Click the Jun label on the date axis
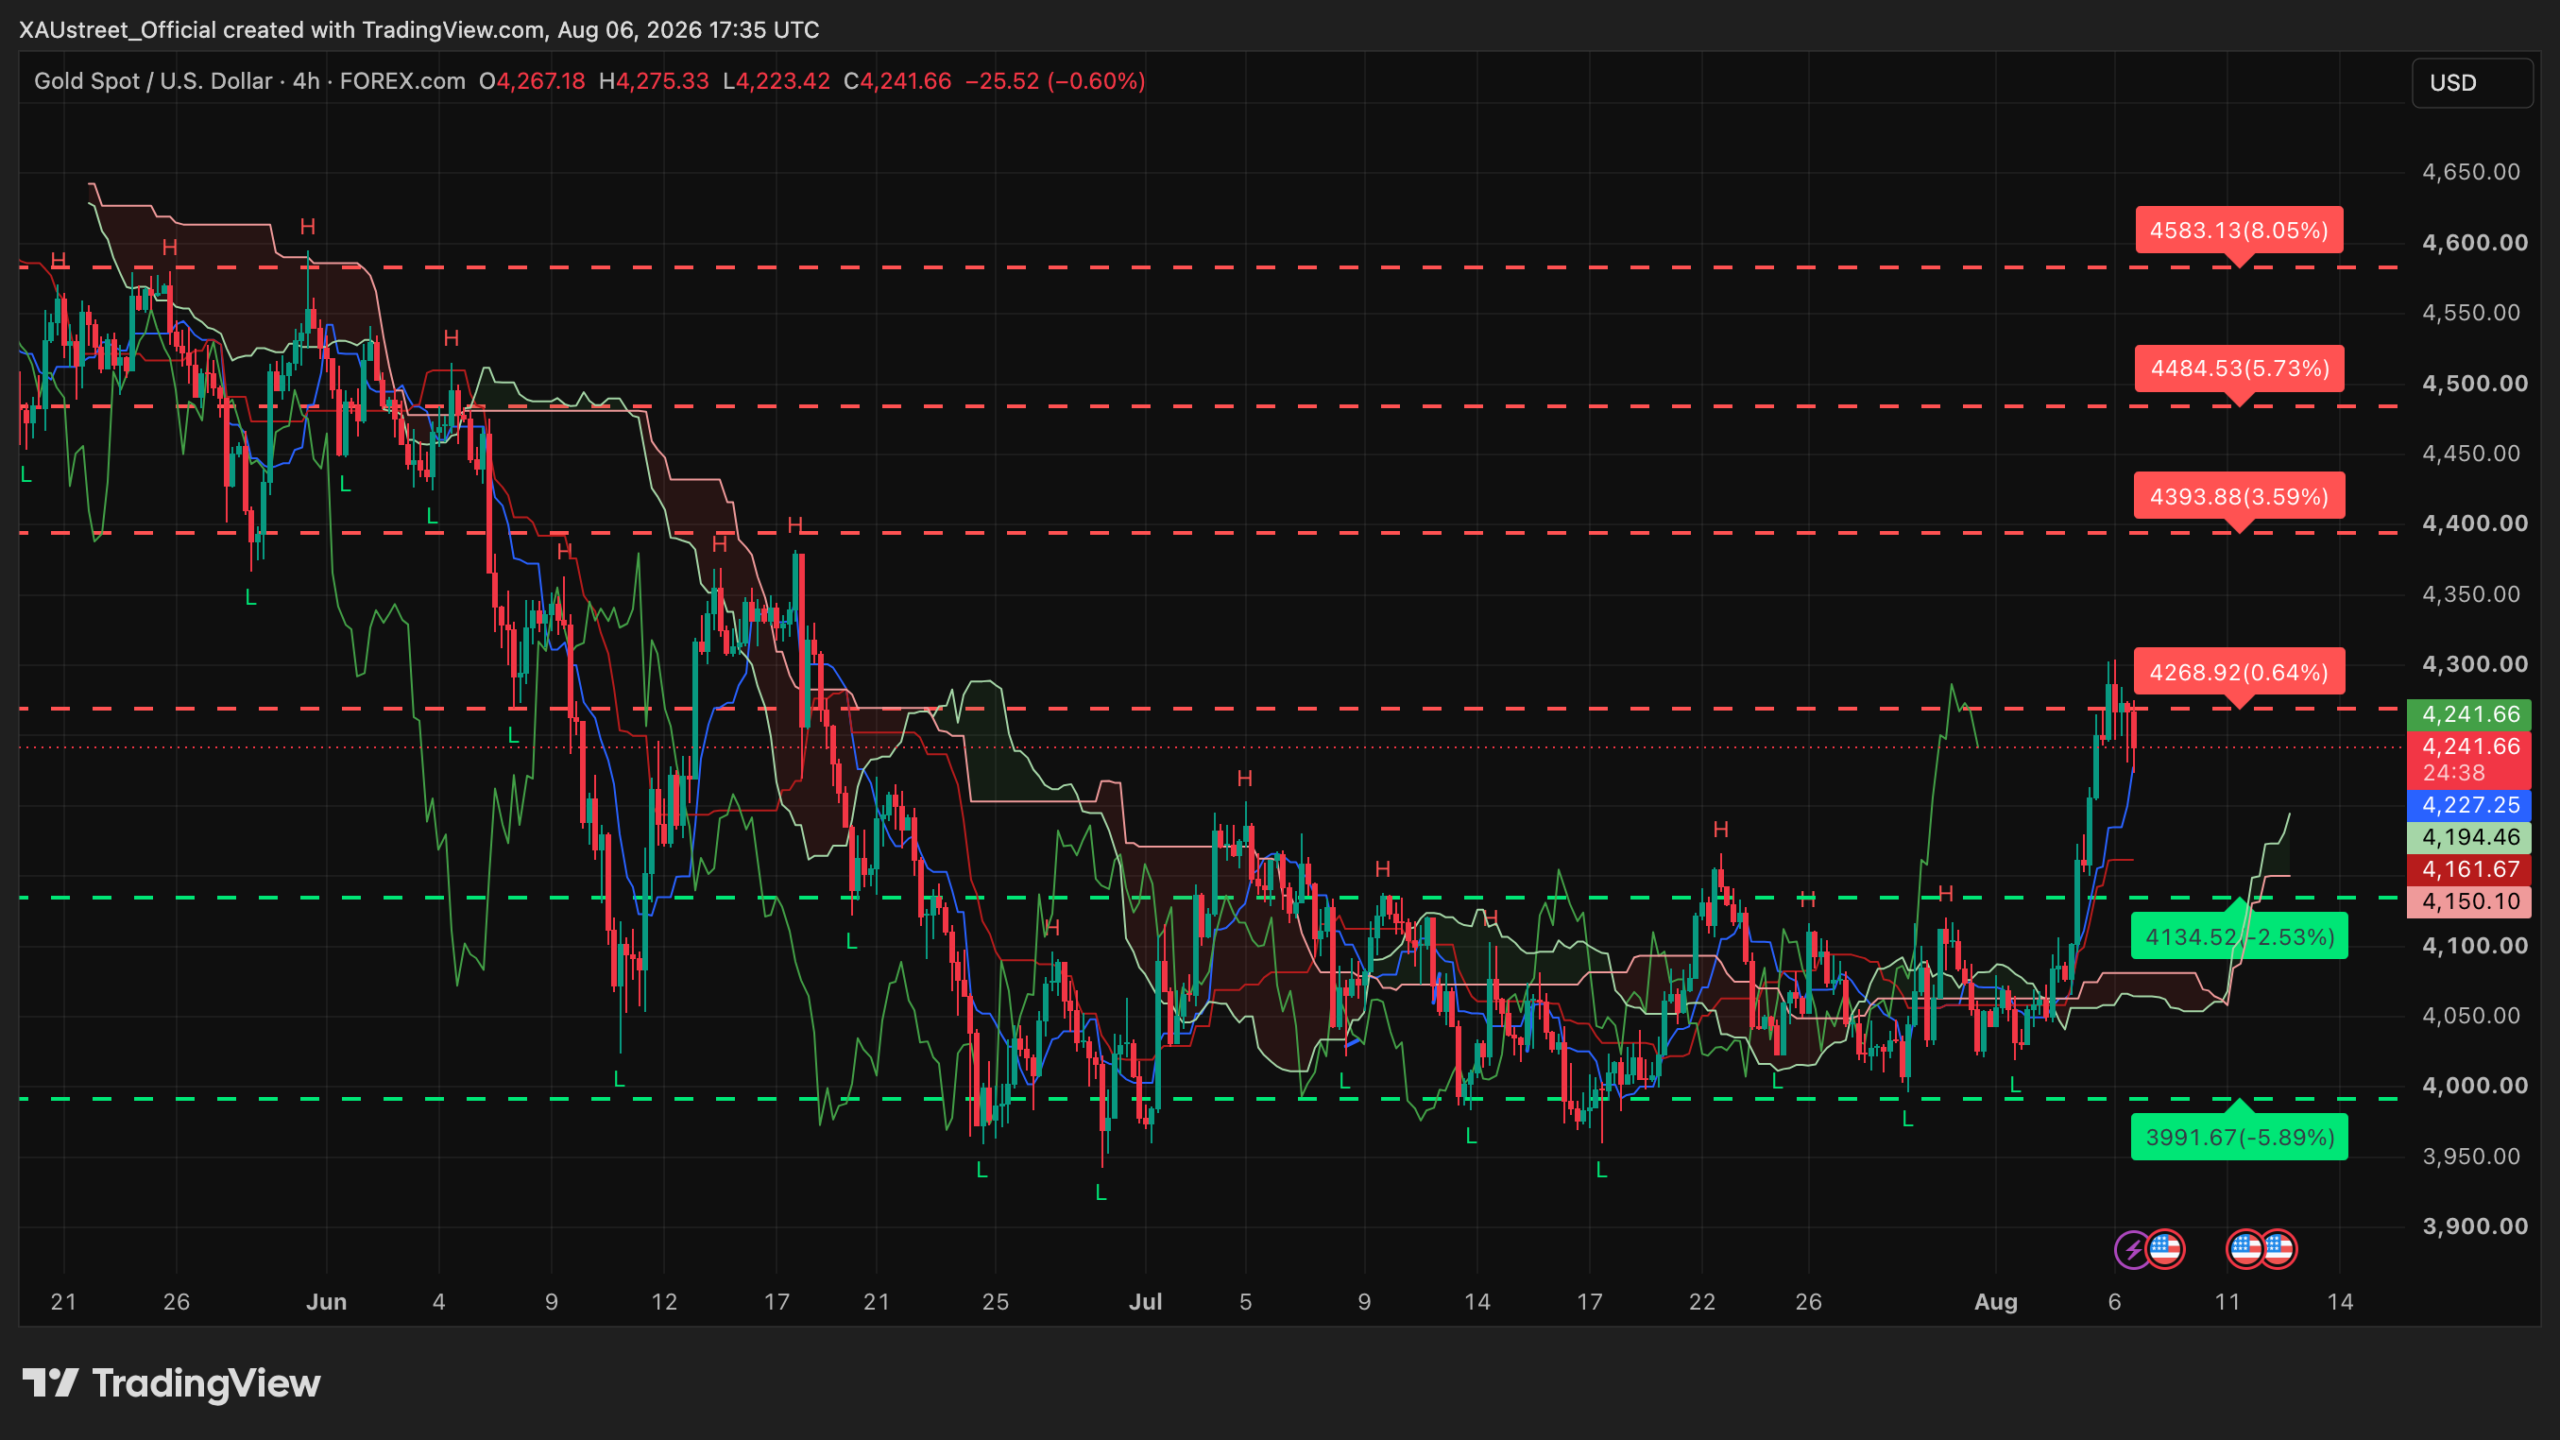 pos(326,1302)
